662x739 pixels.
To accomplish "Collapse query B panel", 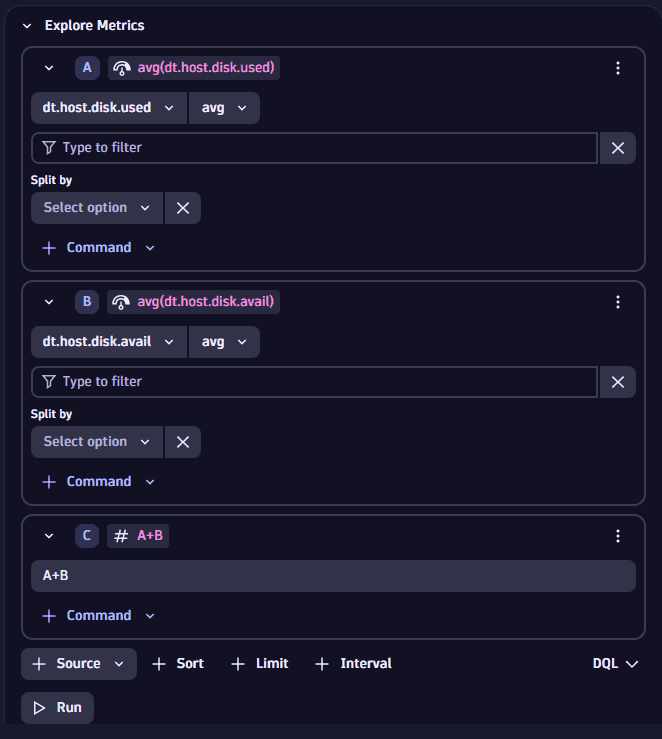I will (x=49, y=302).
